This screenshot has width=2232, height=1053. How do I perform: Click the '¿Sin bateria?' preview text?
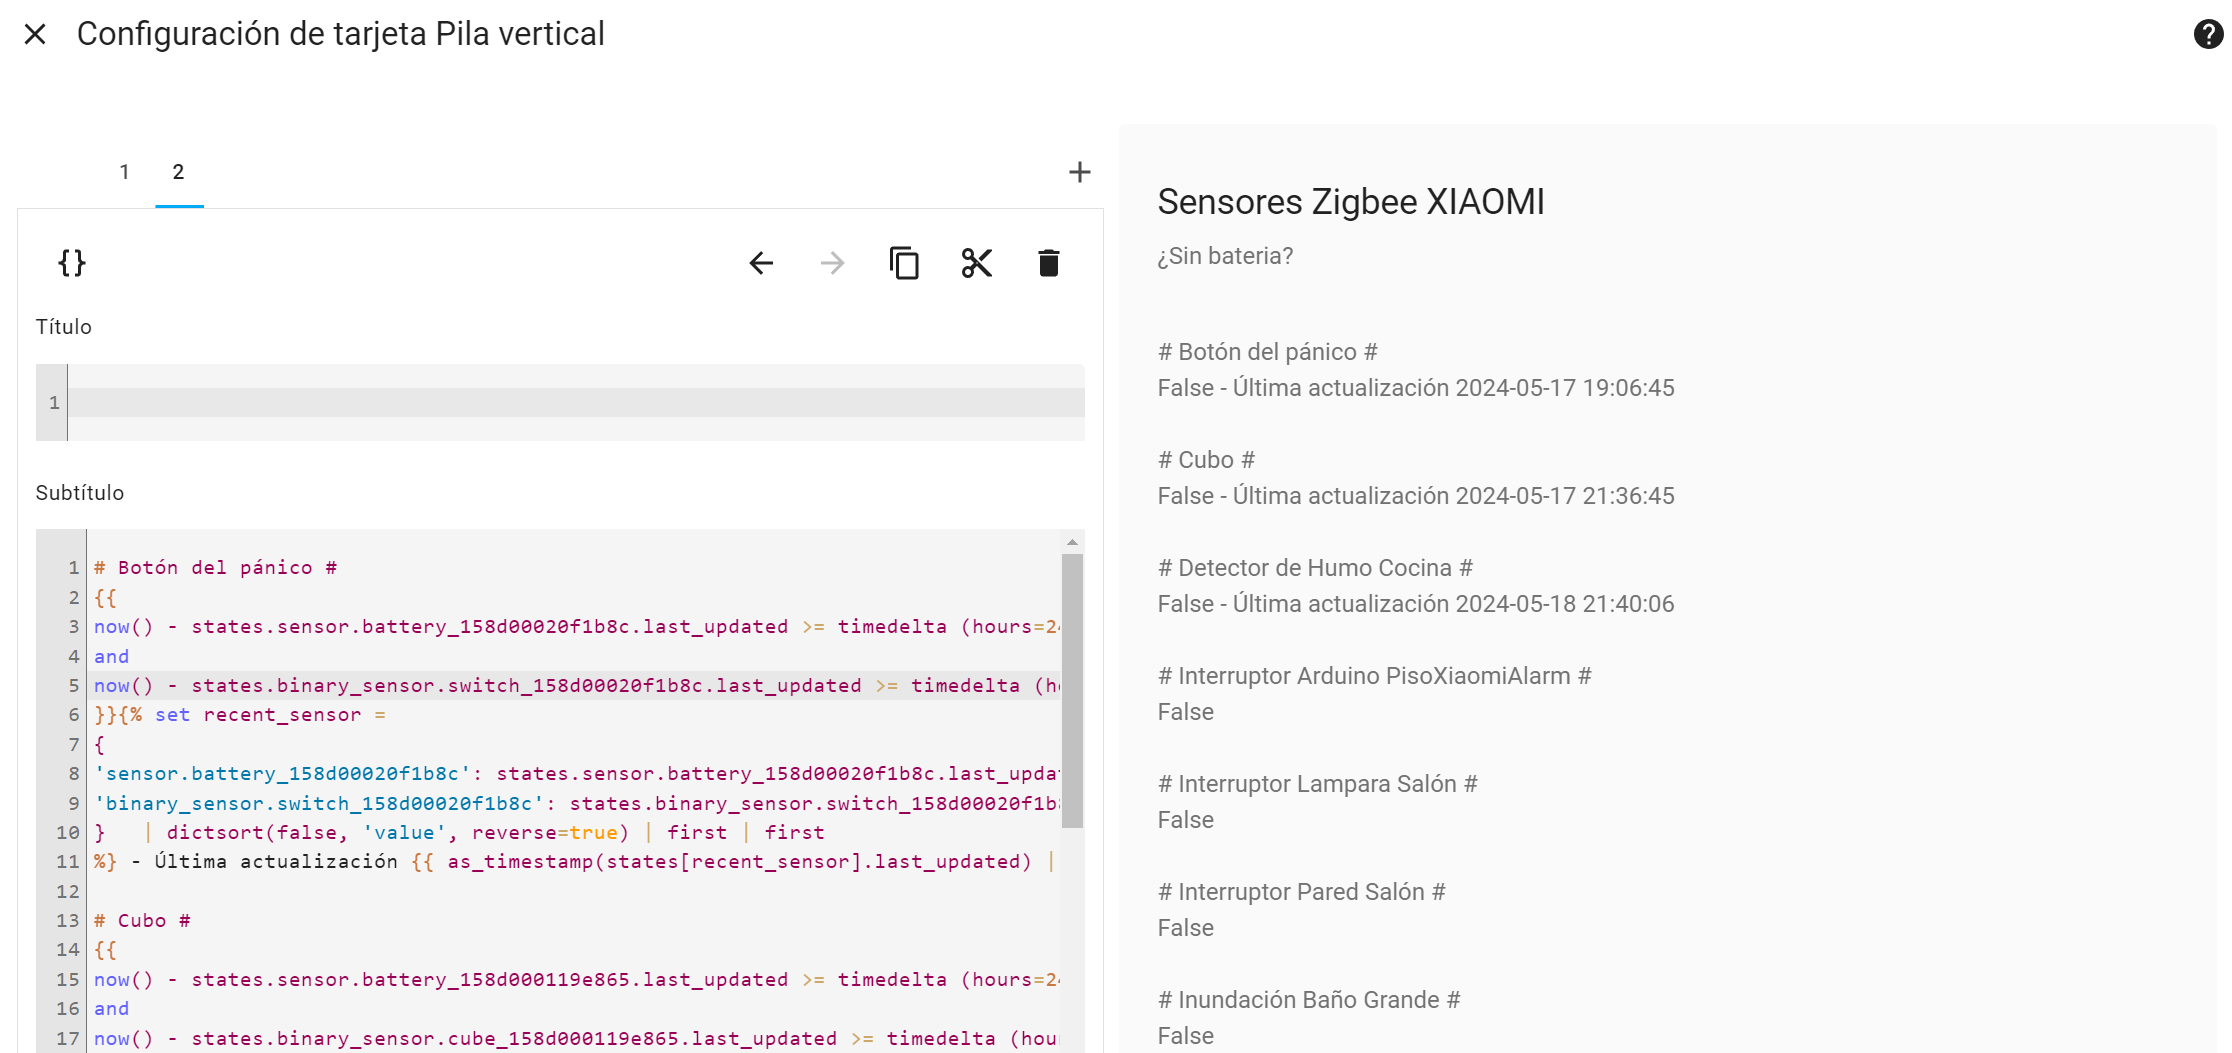click(x=1224, y=256)
